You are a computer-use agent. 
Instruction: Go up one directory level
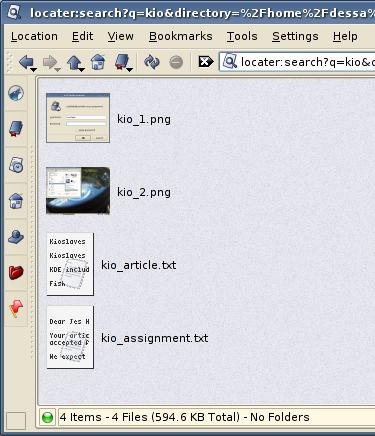pyautogui.click(x=74, y=62)
